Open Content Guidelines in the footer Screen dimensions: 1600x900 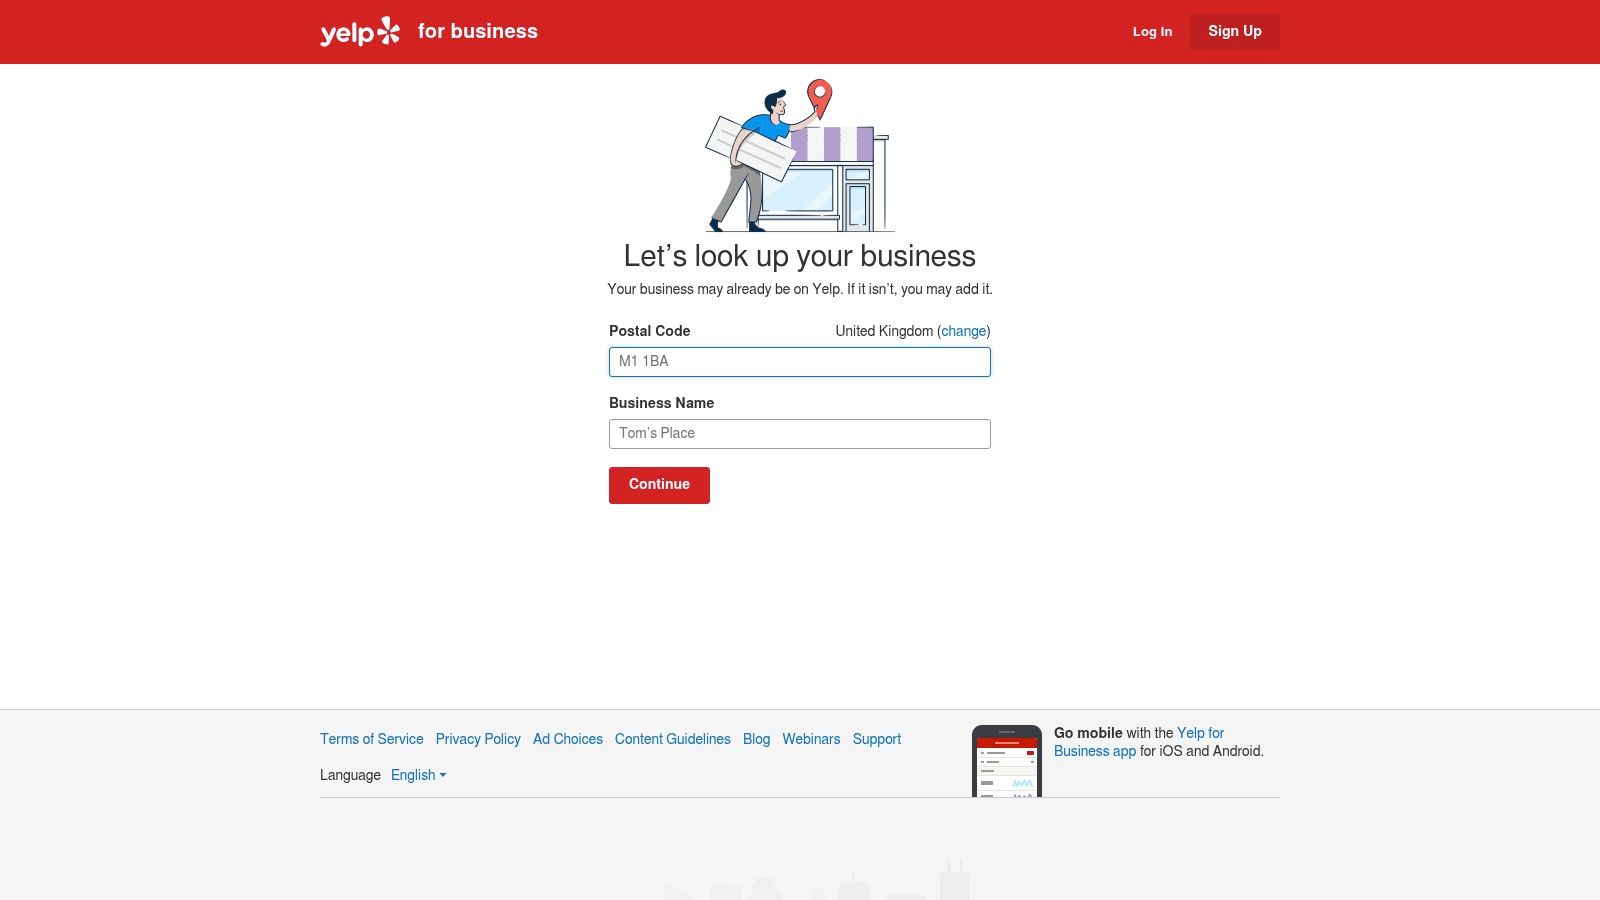pyautogui.click(x=673, y=739)
